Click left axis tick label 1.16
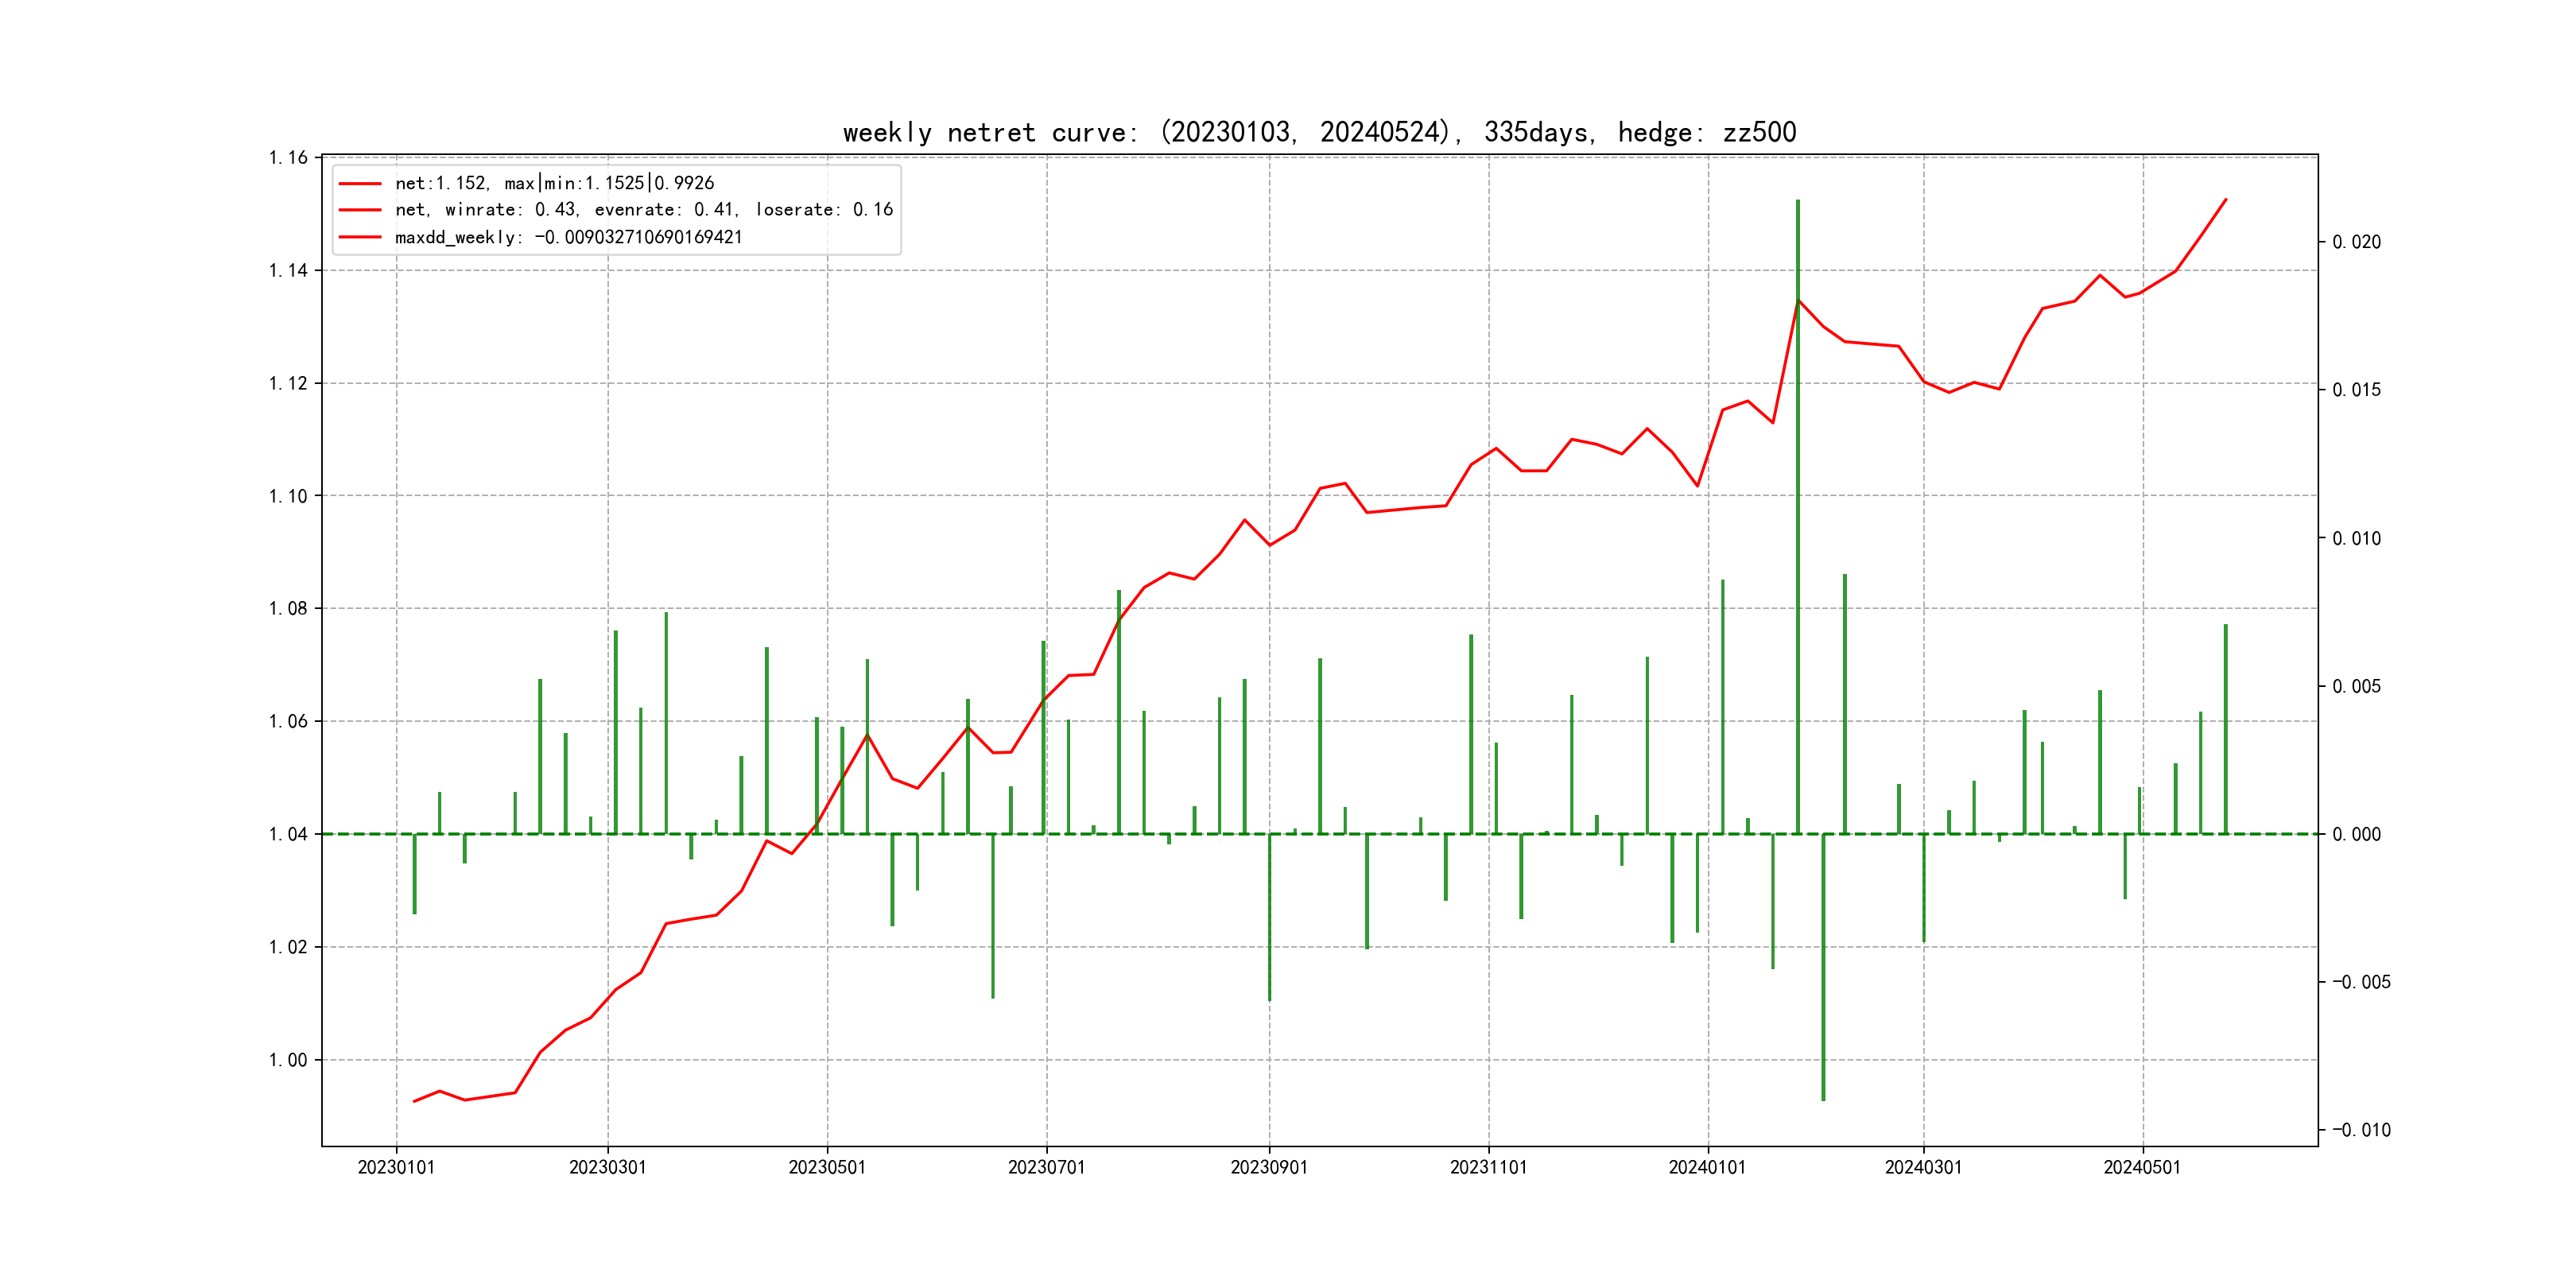2576x1288 pixels. (x=288, y=158)
